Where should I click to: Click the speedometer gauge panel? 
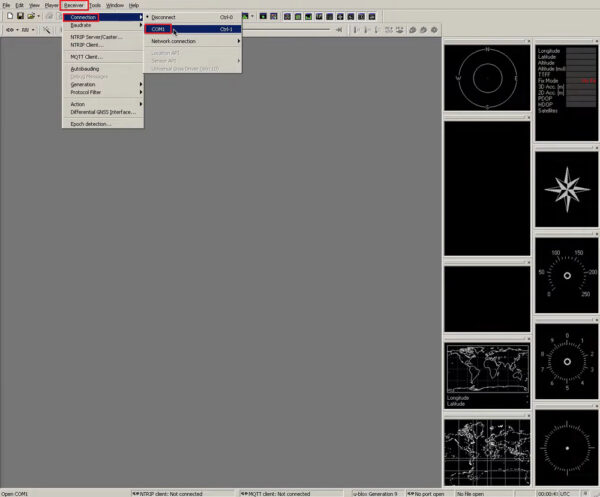tap(566, 274)
